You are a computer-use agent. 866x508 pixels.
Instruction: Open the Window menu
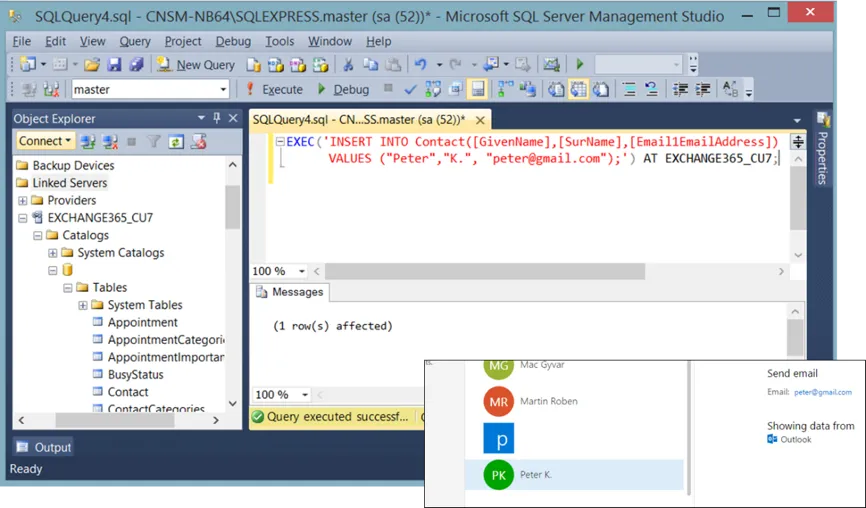pos(330,41)
